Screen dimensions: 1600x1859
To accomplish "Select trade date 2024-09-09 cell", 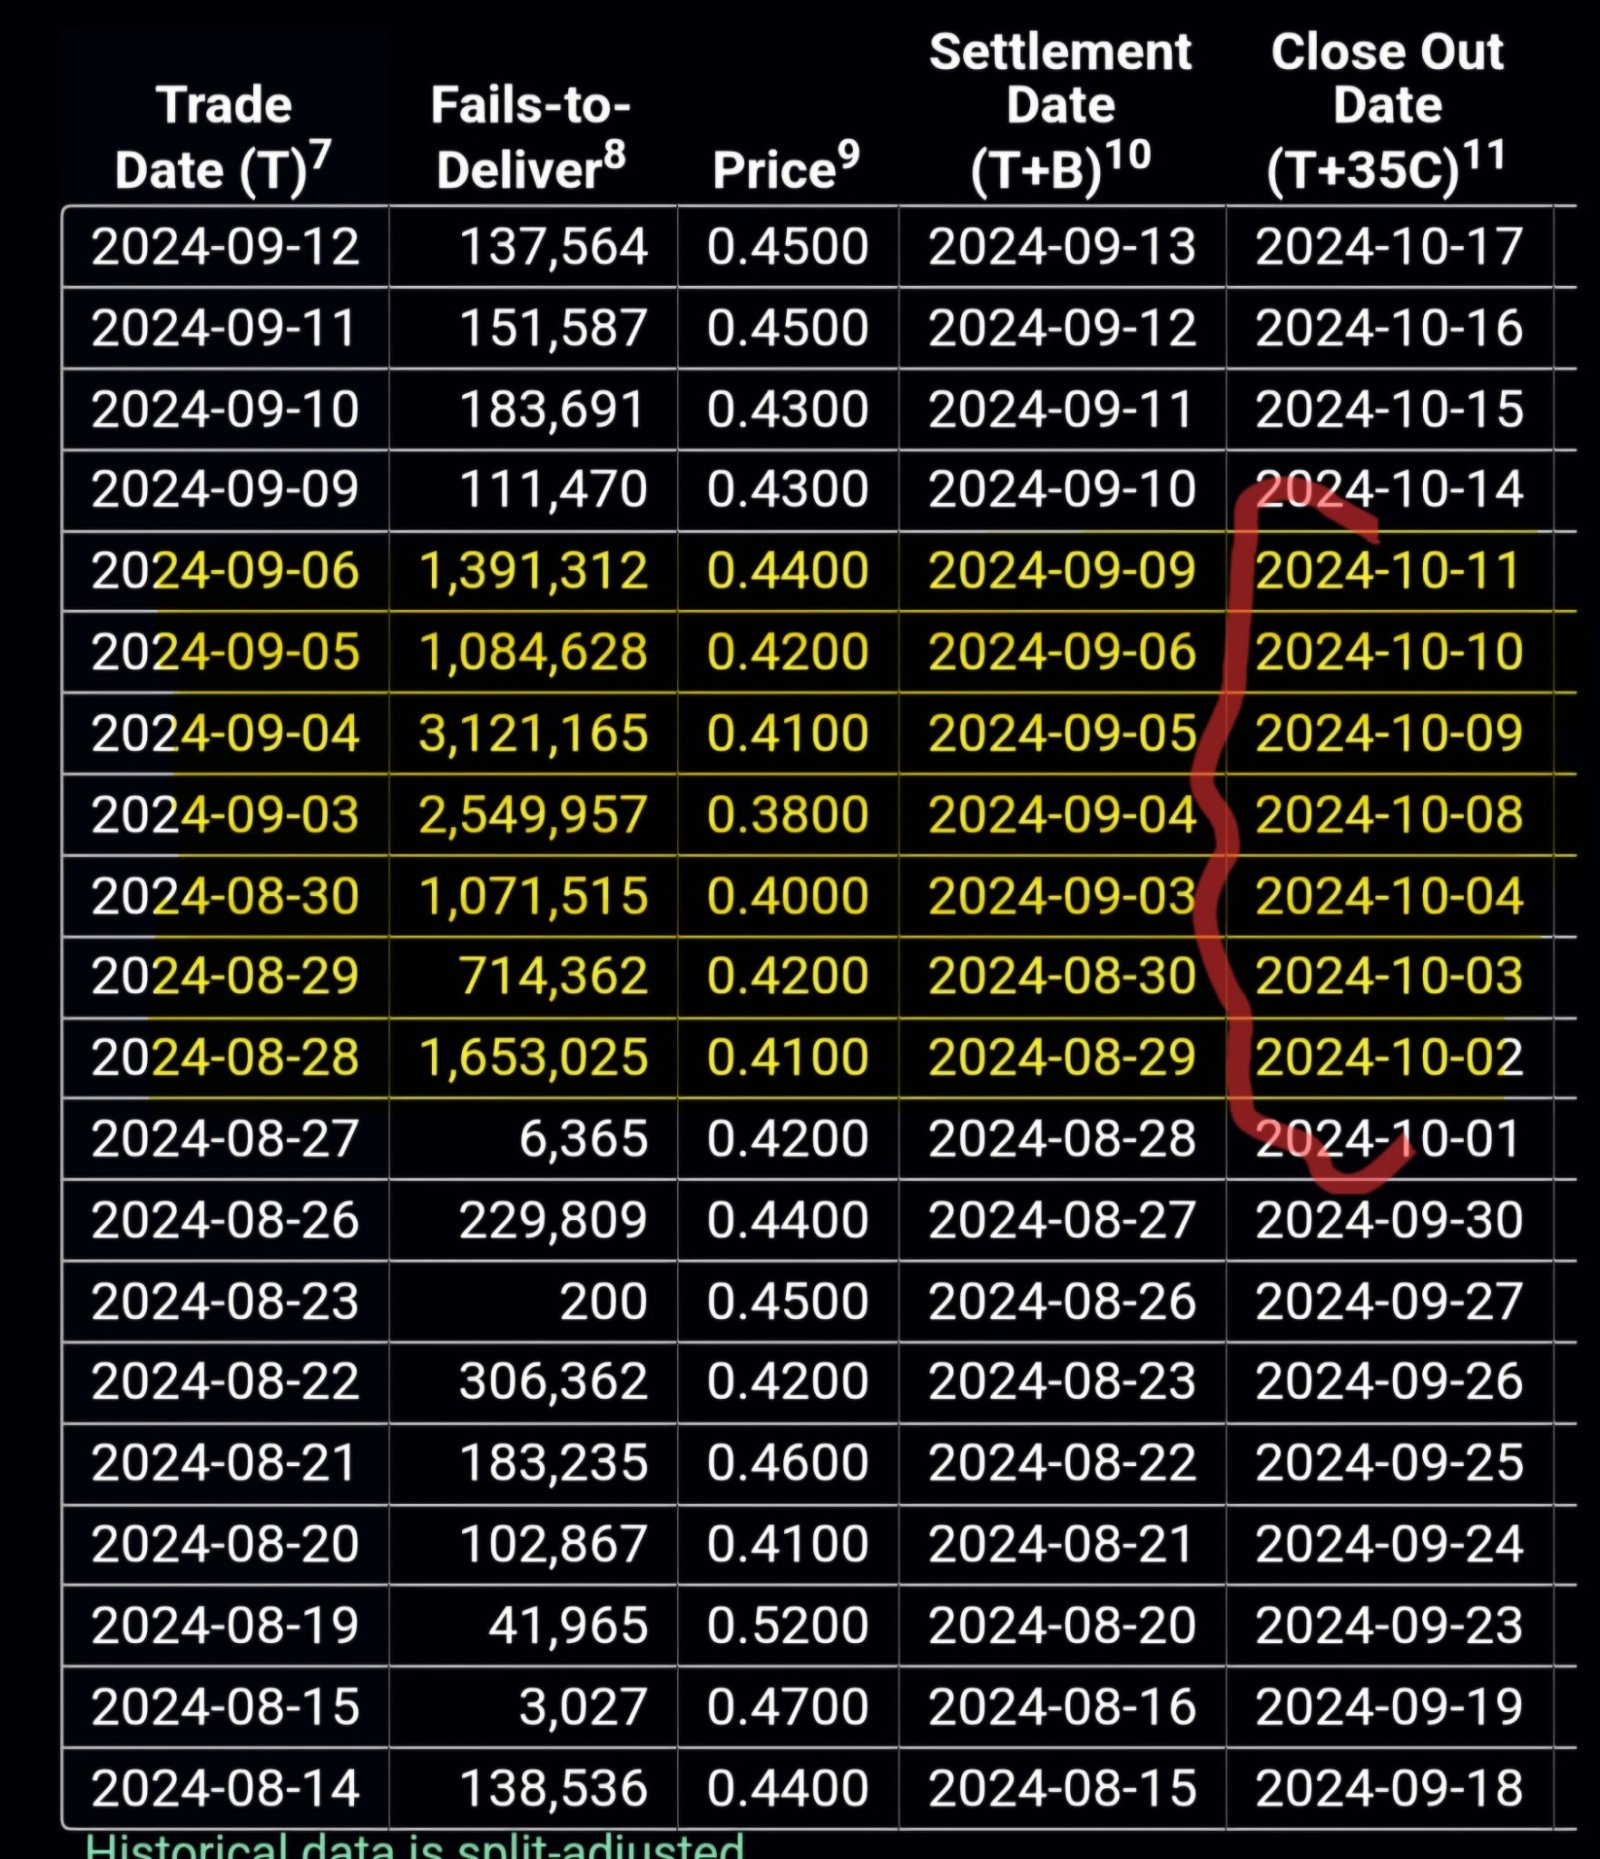I will coord(225,490).
